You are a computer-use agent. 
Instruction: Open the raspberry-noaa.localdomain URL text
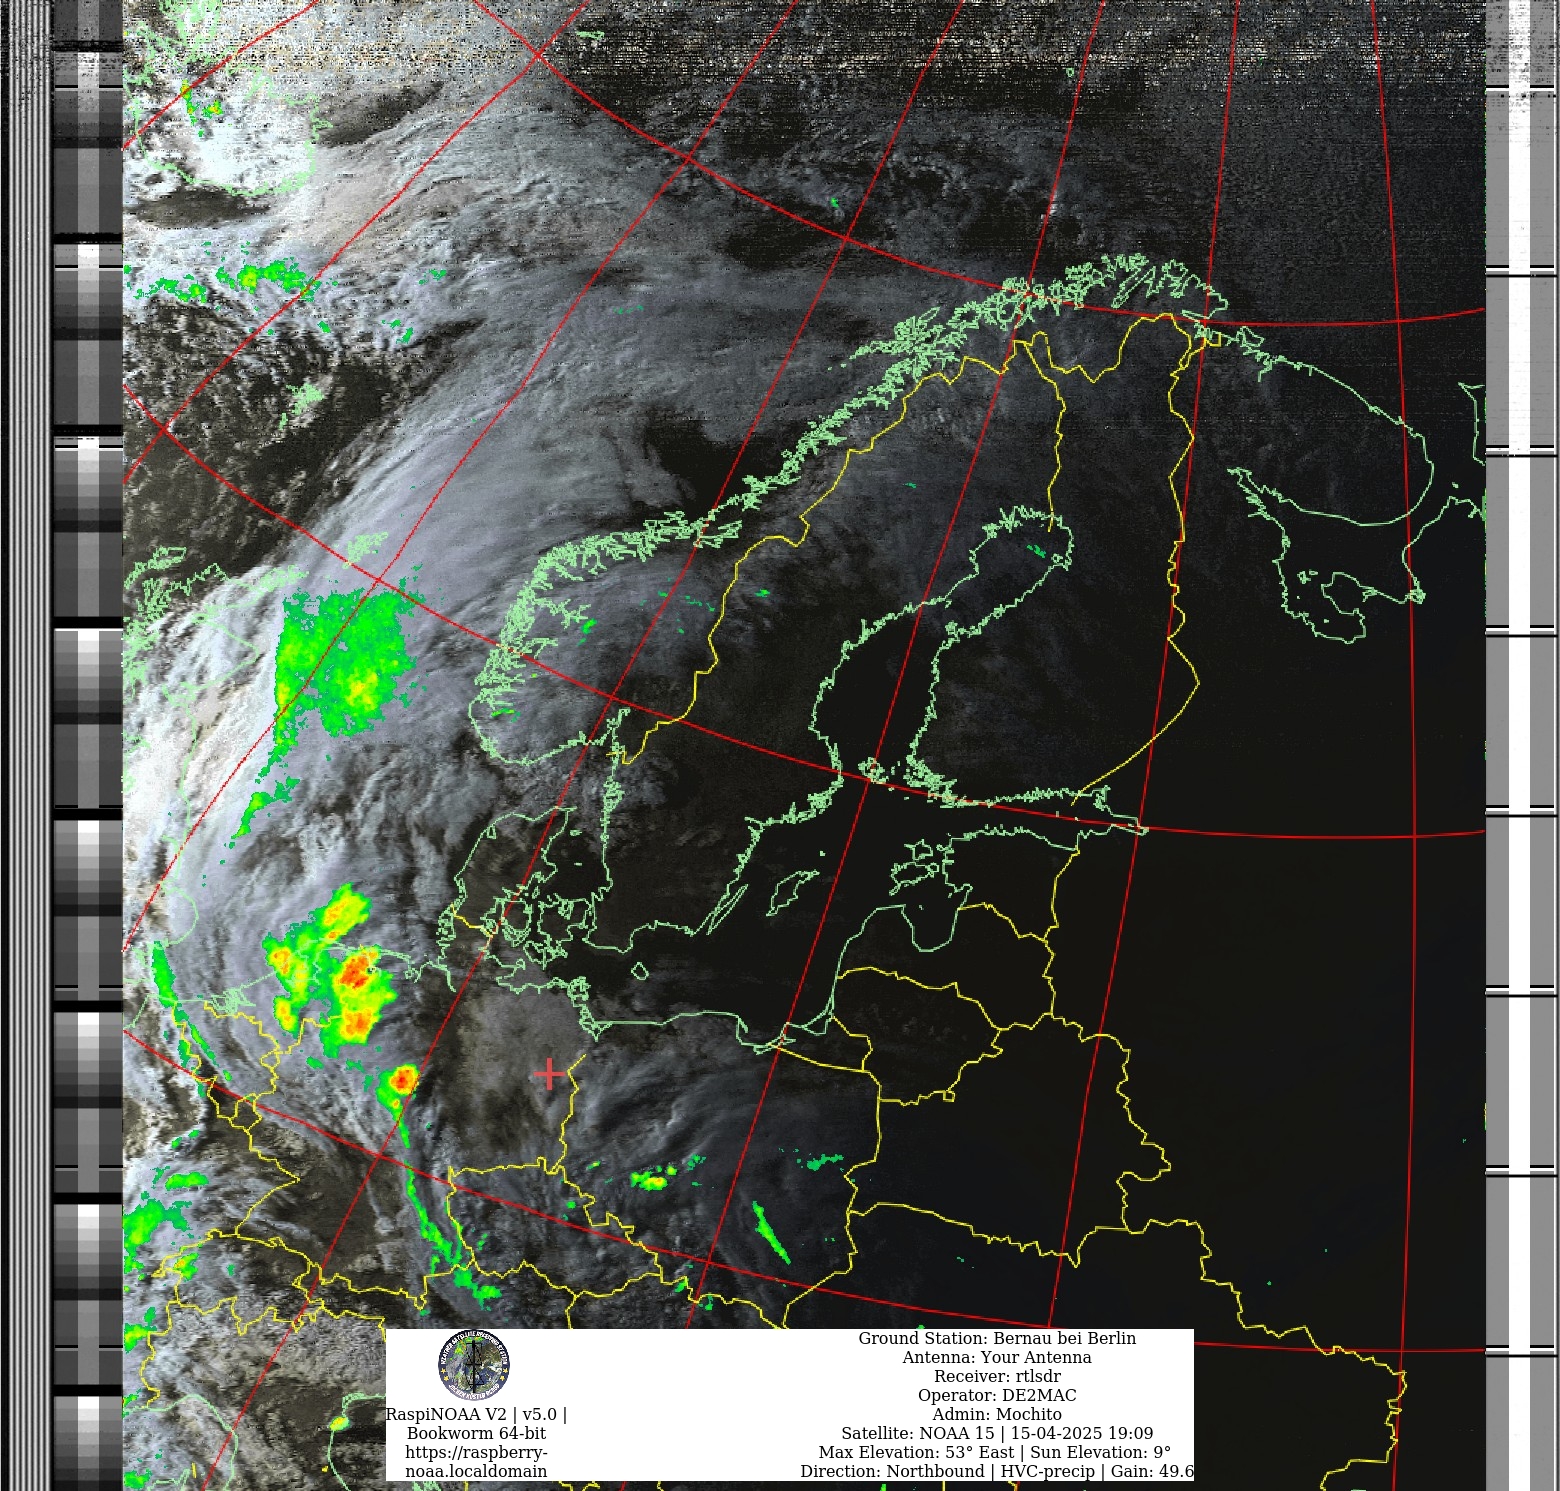pos(476,1462)
